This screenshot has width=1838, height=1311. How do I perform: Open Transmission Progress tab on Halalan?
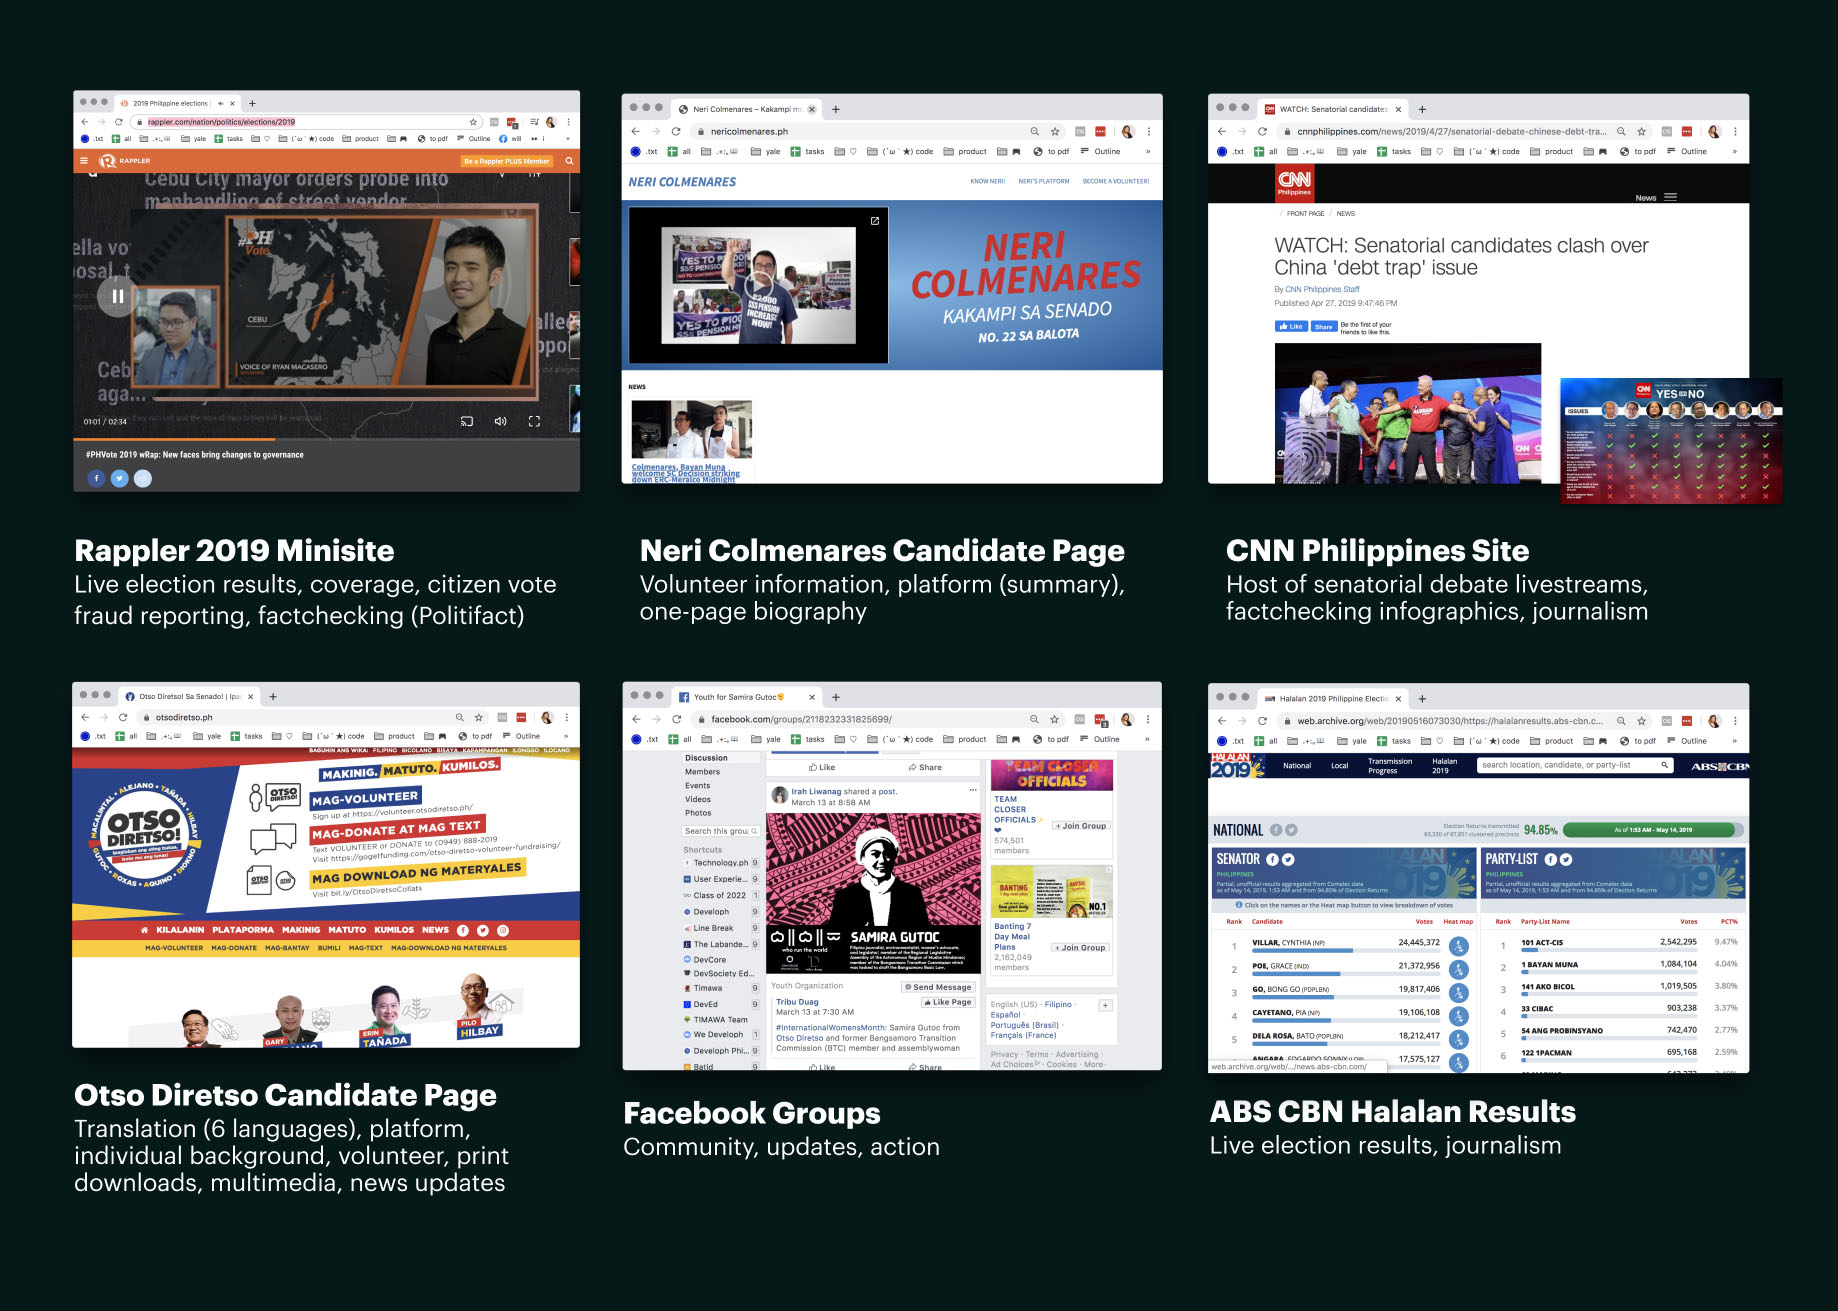click(x=1390, y=766)
